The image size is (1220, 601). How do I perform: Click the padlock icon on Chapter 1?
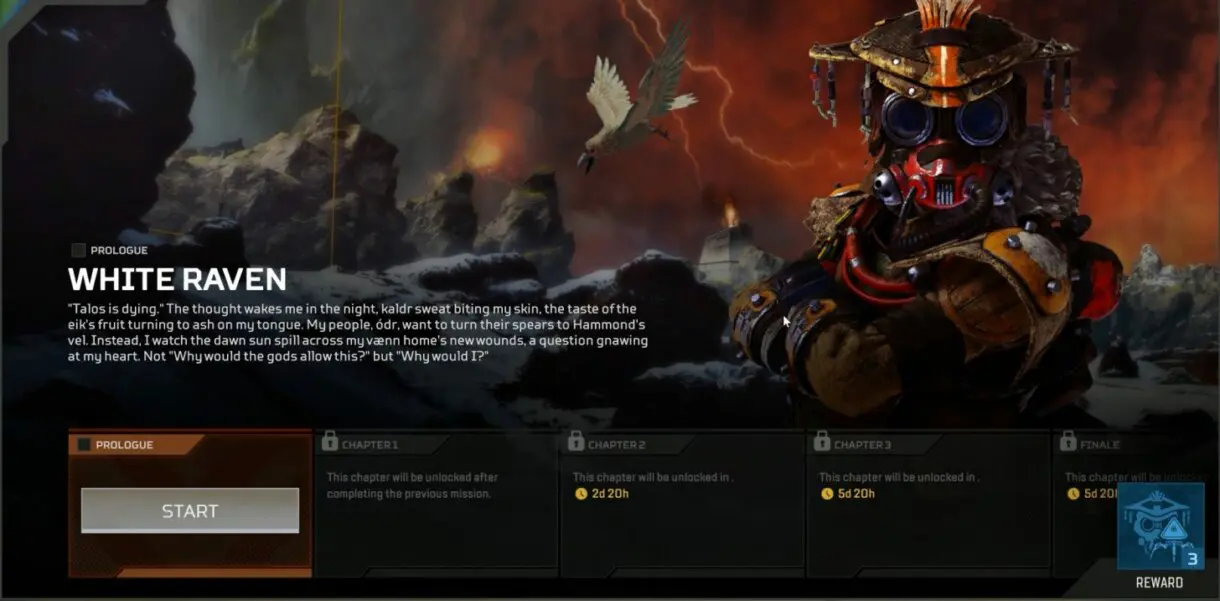coord(329,440)
